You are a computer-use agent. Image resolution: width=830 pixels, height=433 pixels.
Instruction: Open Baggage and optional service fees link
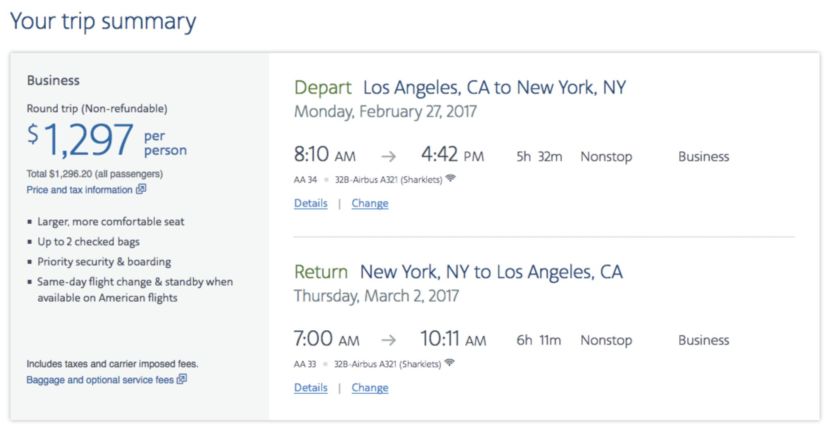(x=100, y=380)
